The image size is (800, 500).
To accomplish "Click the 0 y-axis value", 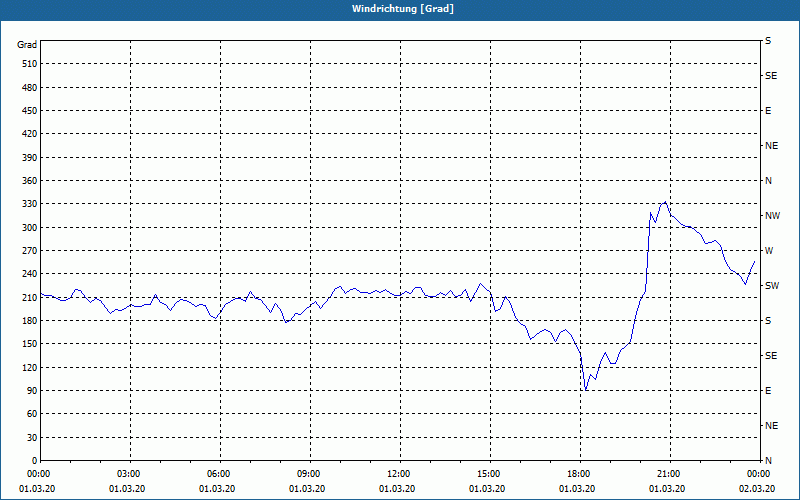I will (34, 461).
